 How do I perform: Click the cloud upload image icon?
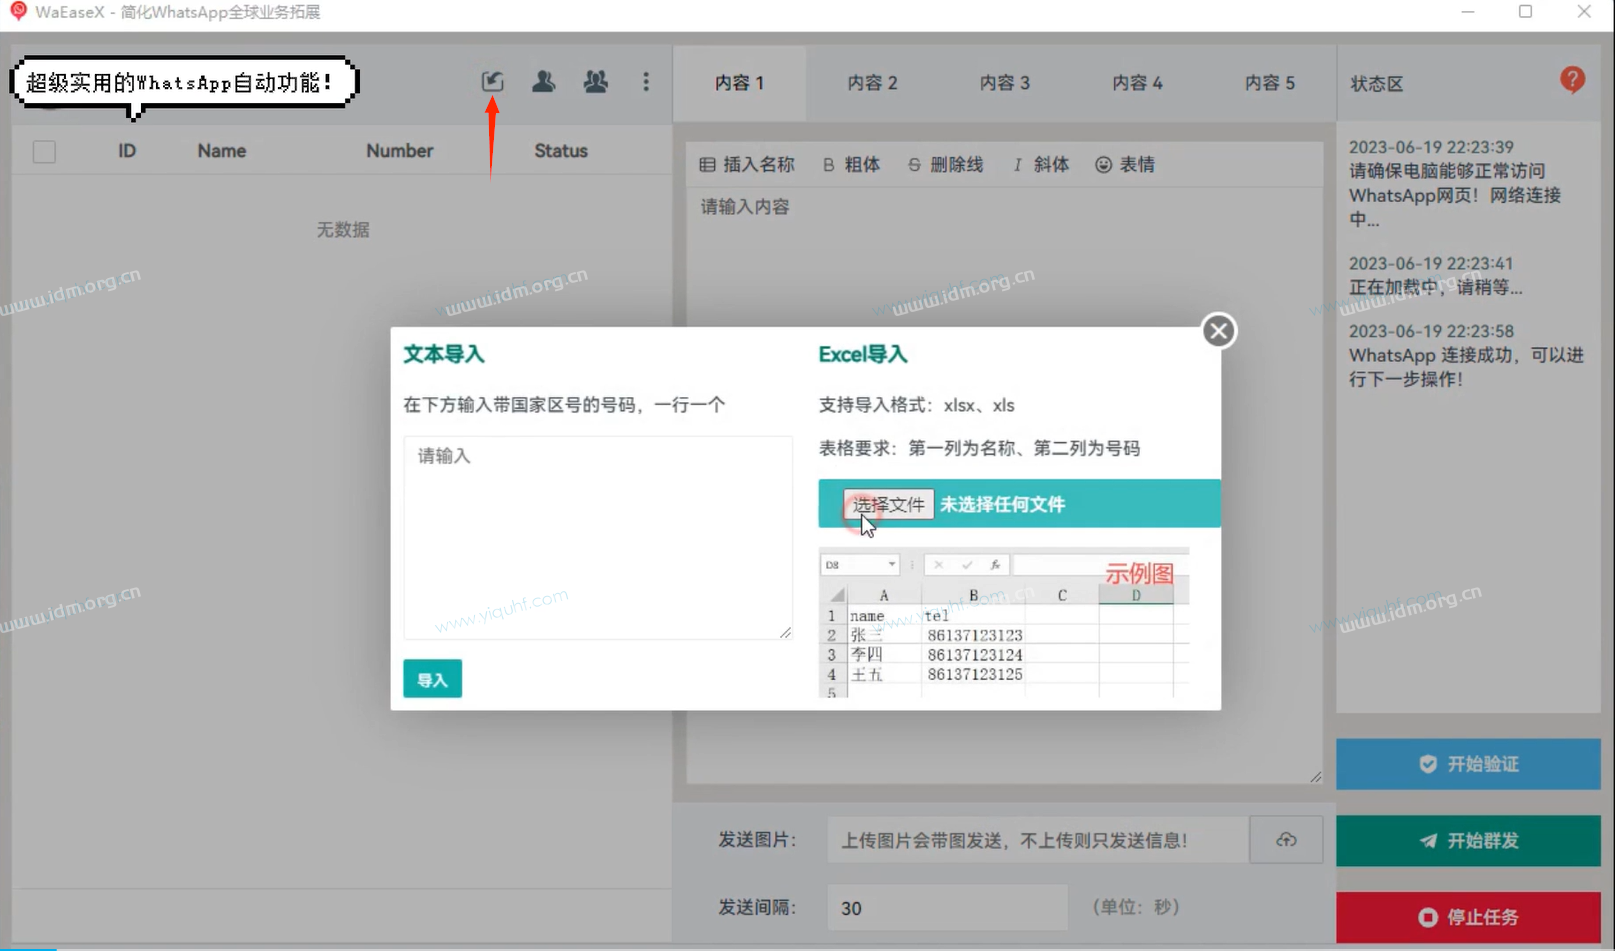pyautogui.click(x=1286, y=840)
